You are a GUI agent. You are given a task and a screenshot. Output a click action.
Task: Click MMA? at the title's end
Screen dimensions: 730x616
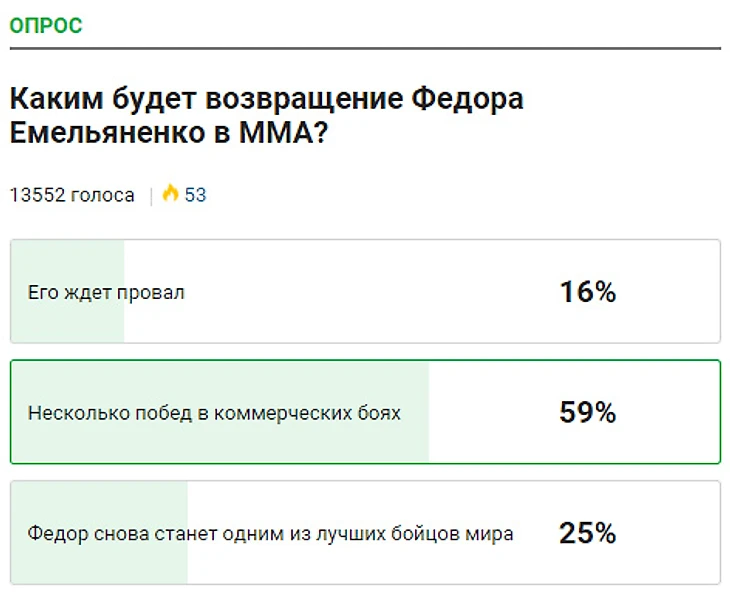[284, 133]
